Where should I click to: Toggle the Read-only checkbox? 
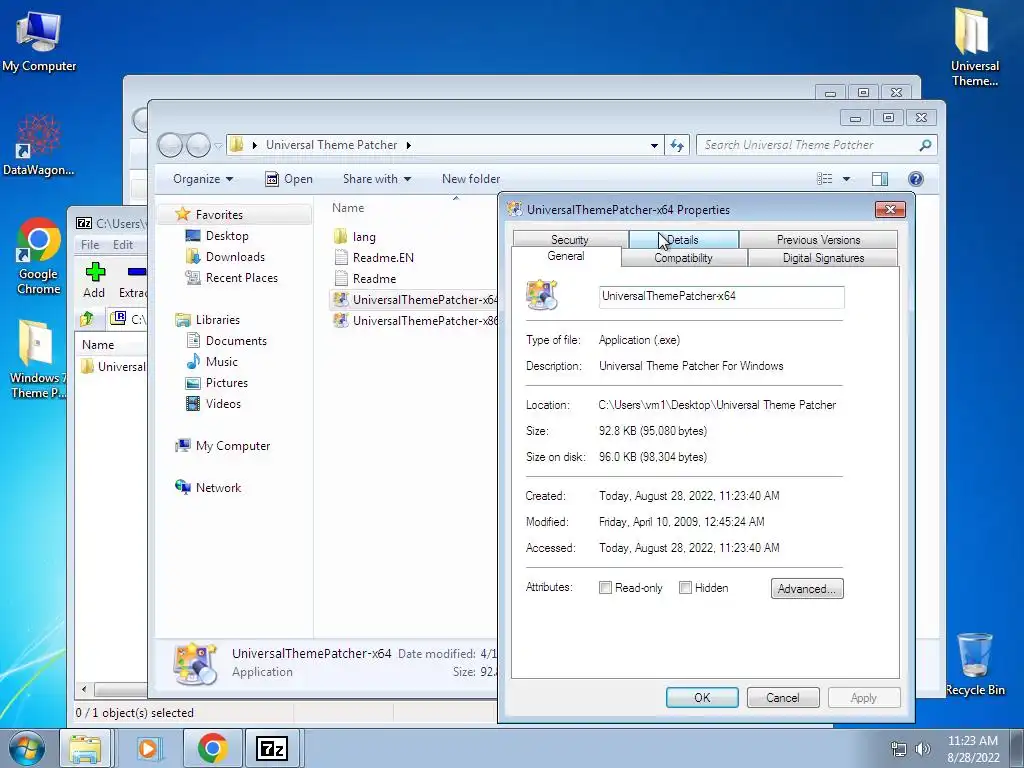[605, 588]
